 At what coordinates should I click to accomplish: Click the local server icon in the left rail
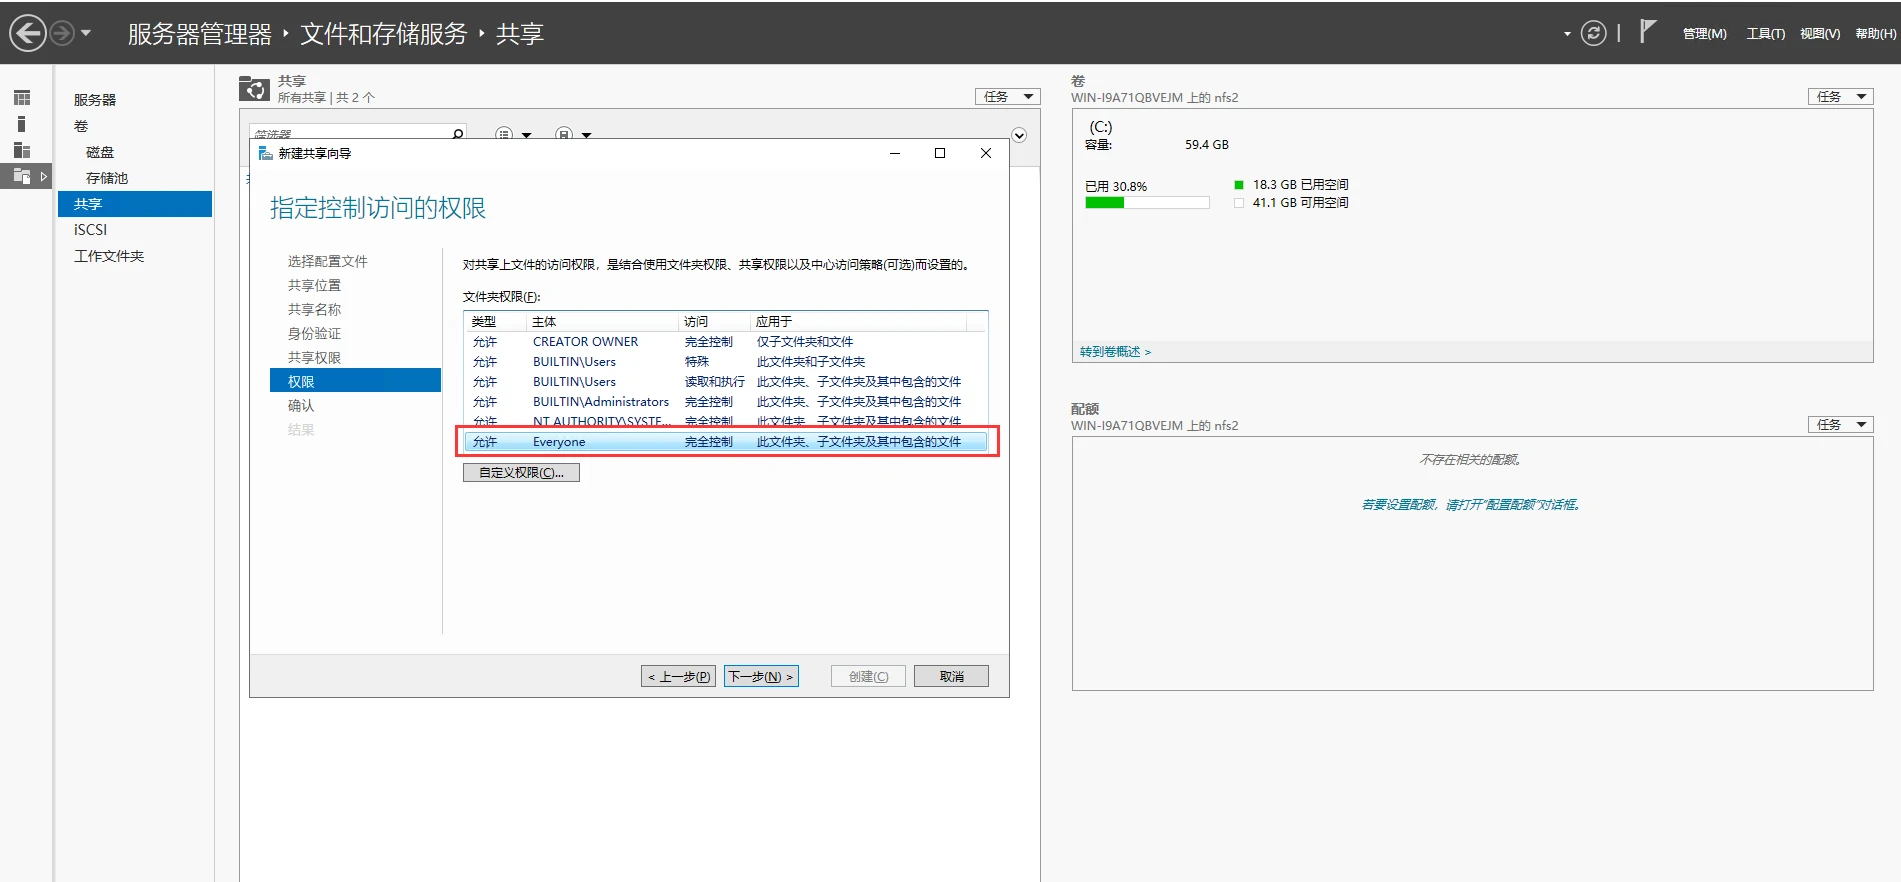22,124
